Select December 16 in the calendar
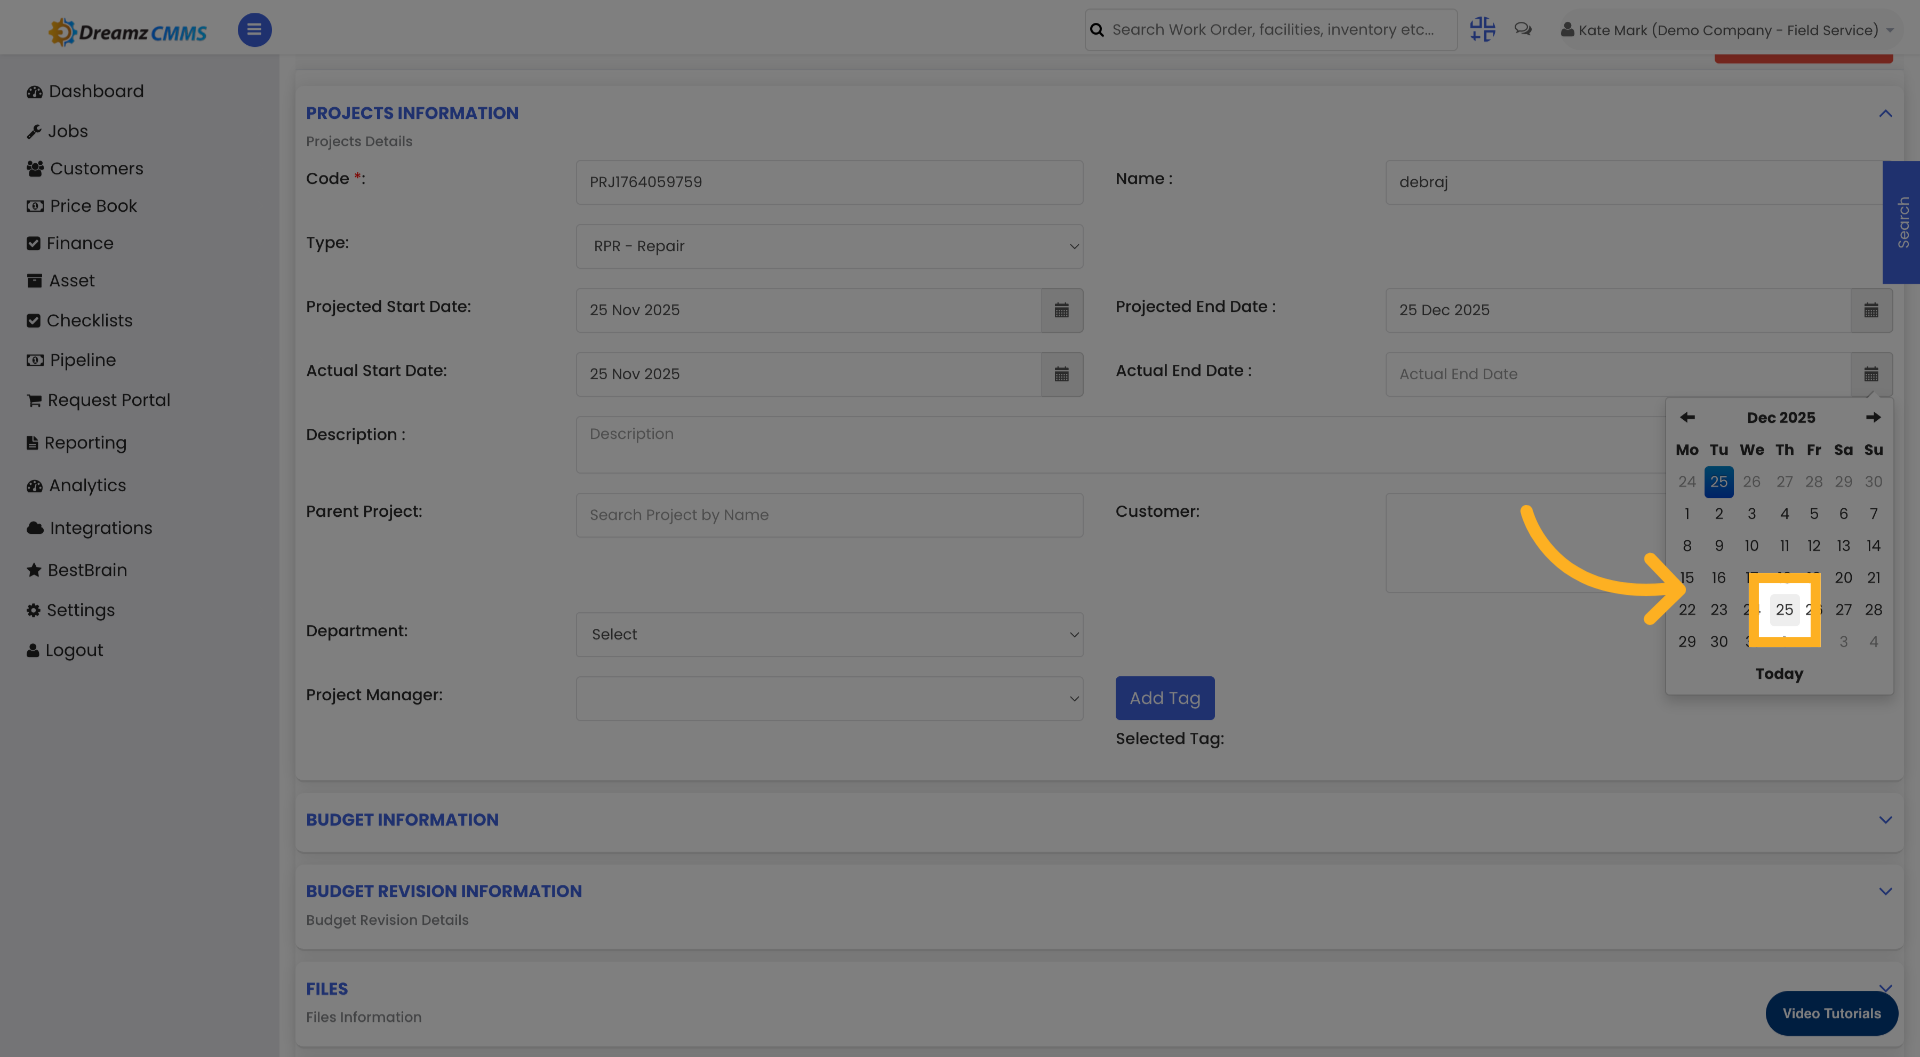Image resolution: width=1920 pixels, height=1057 pixels. [x=1719, y=578]
